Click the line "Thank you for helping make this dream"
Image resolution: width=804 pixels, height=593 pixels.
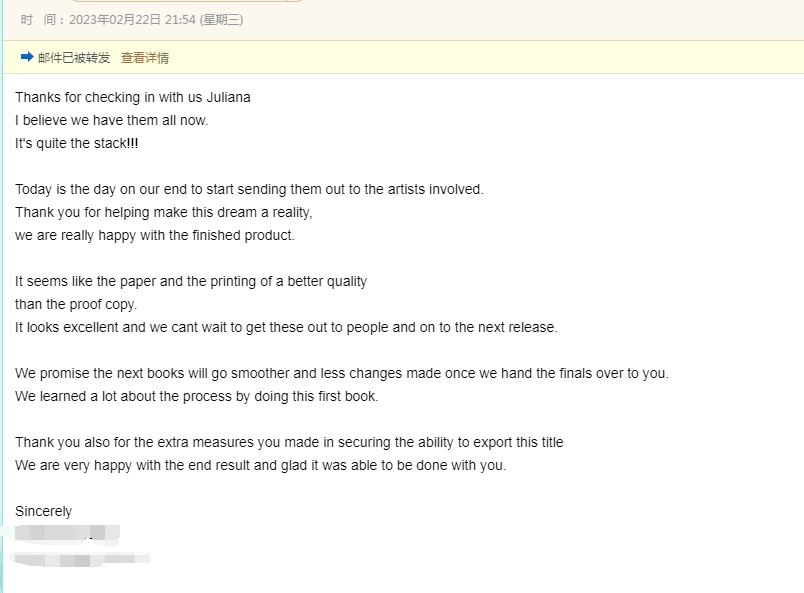(164, 213)
